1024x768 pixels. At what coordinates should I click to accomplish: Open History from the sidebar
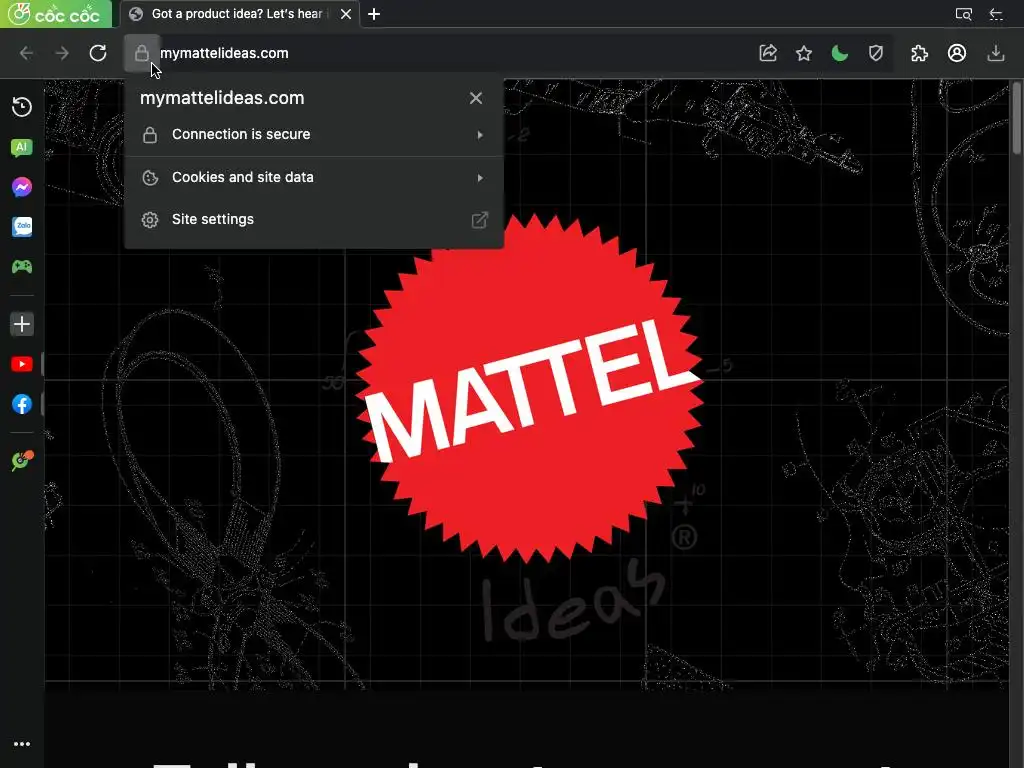click(22, 106)
